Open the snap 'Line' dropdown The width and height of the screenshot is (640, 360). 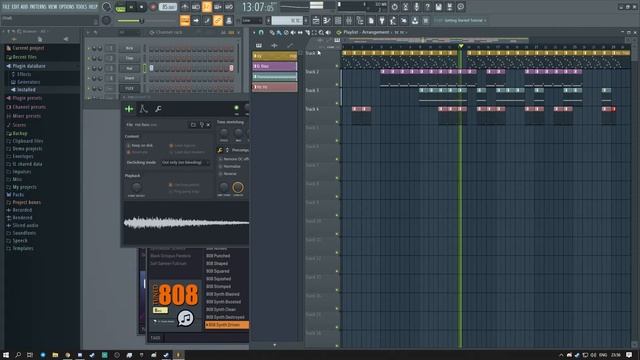click(251, 20)
